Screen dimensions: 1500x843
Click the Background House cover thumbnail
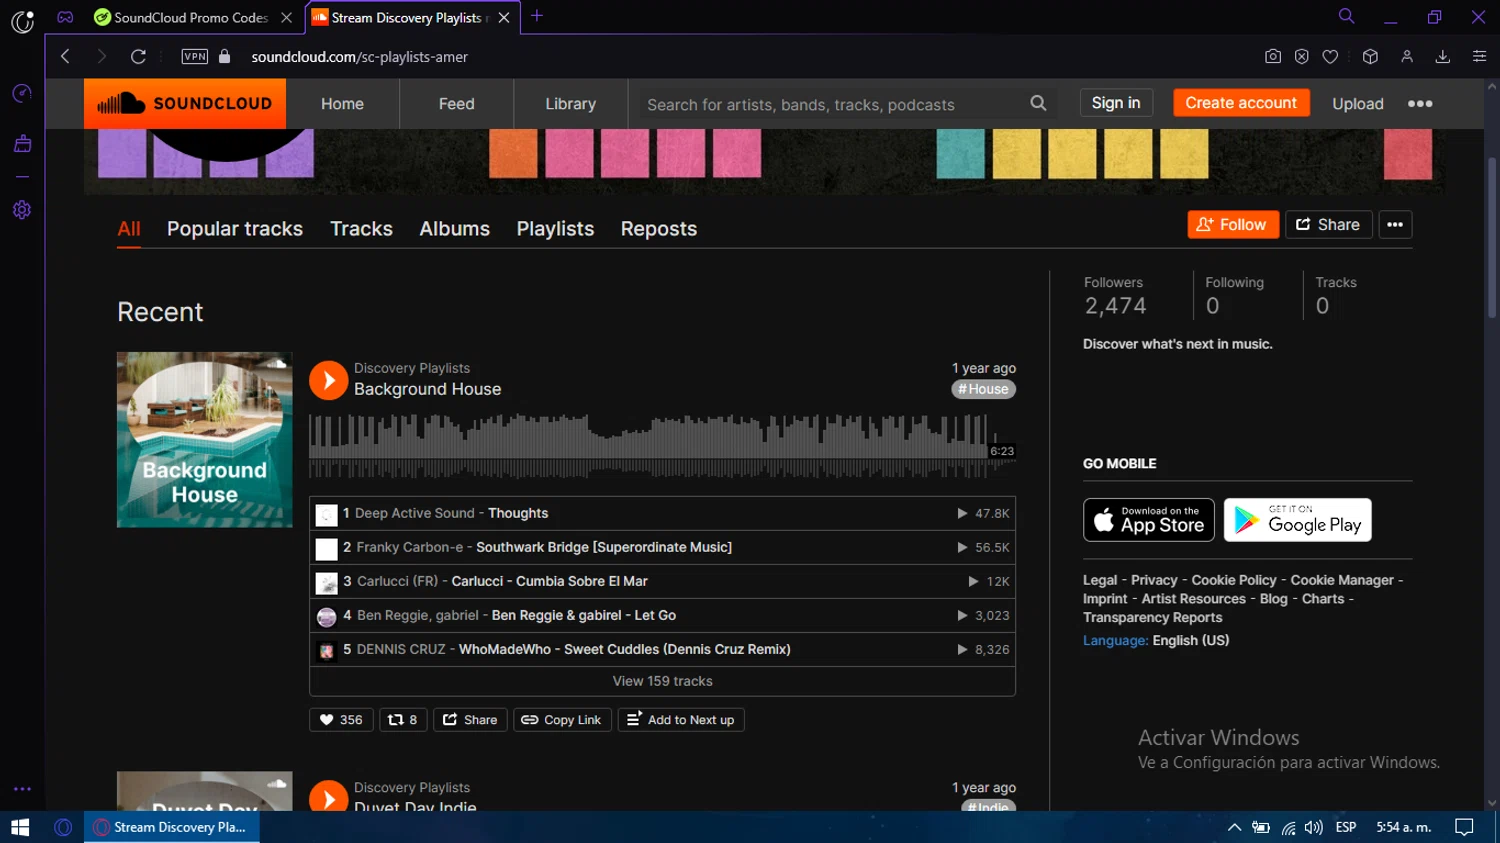tap(205, 440)
